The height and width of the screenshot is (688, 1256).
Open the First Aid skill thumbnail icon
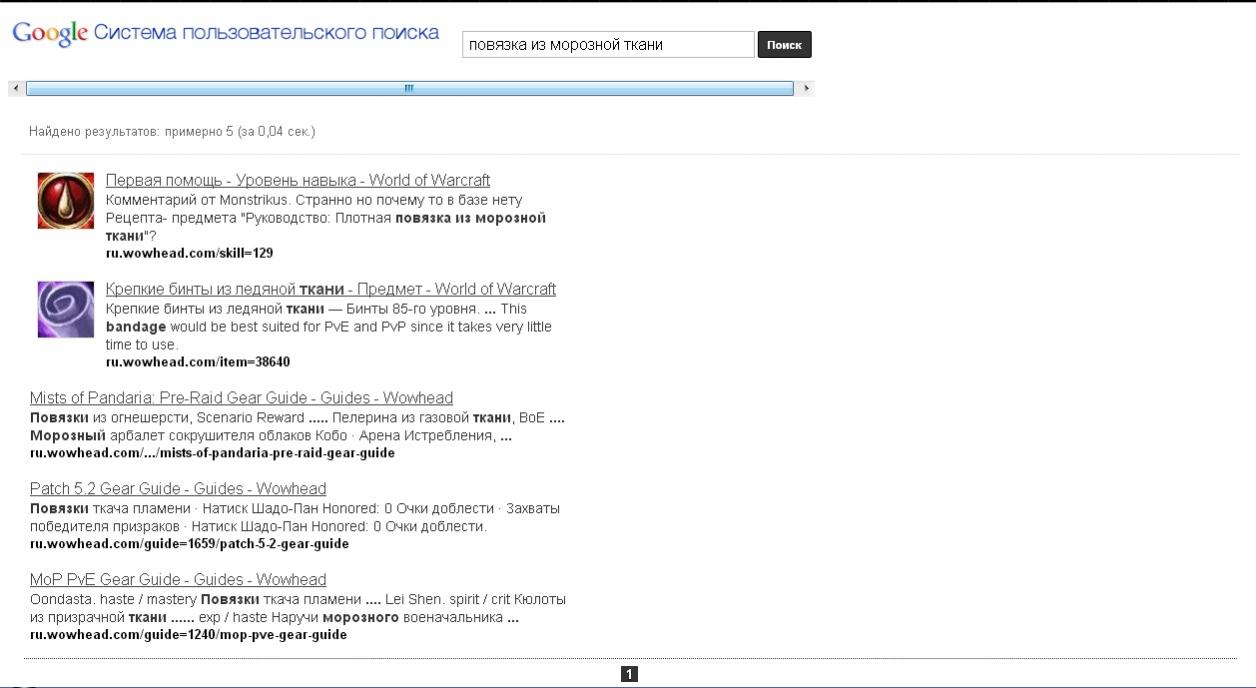click(x=66, y=200)
